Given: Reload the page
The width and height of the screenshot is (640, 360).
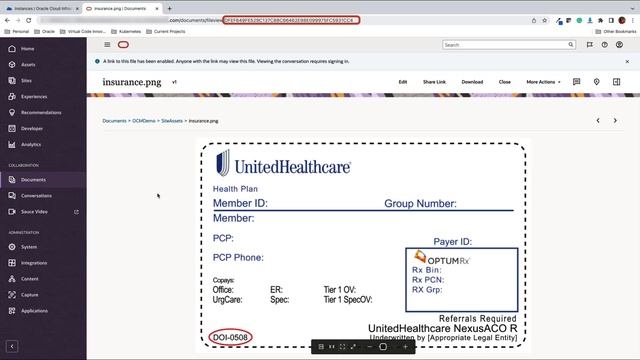Looking at the screenshot, I should pyautogui.click(x=29, y=20).
